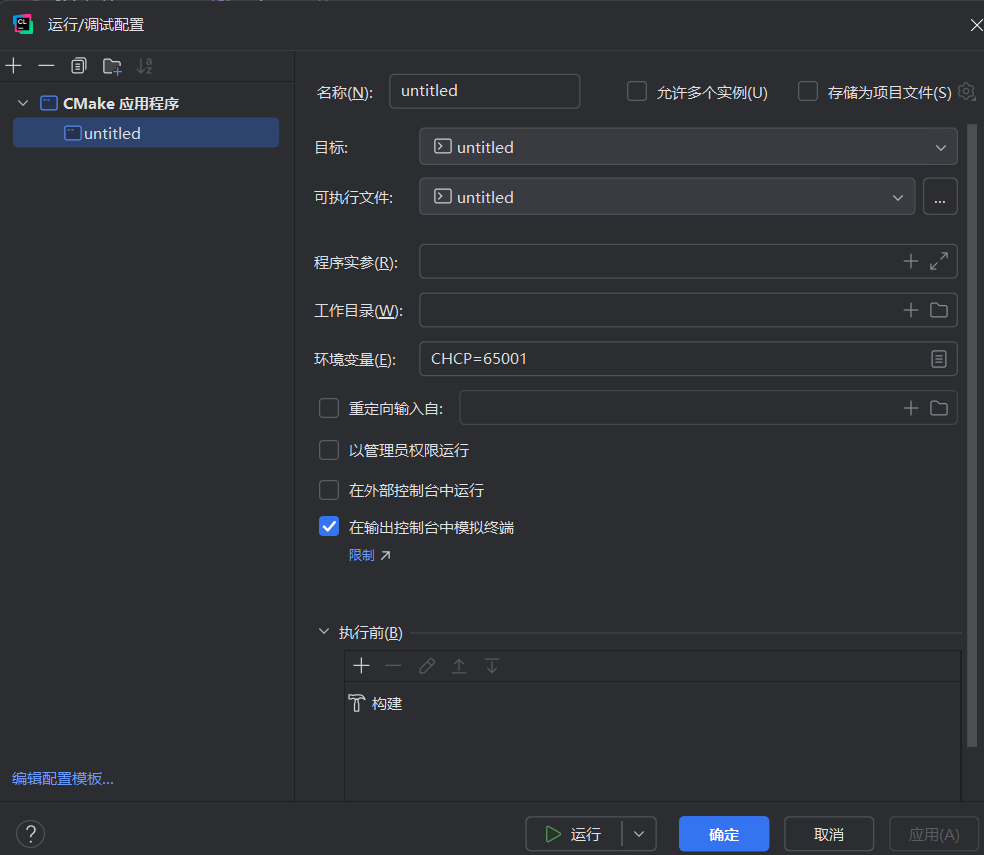Image resolution: width=984 pixels, height=855 pixels.
Task: Open the 目标 dropdown
Action: [940, 146]
